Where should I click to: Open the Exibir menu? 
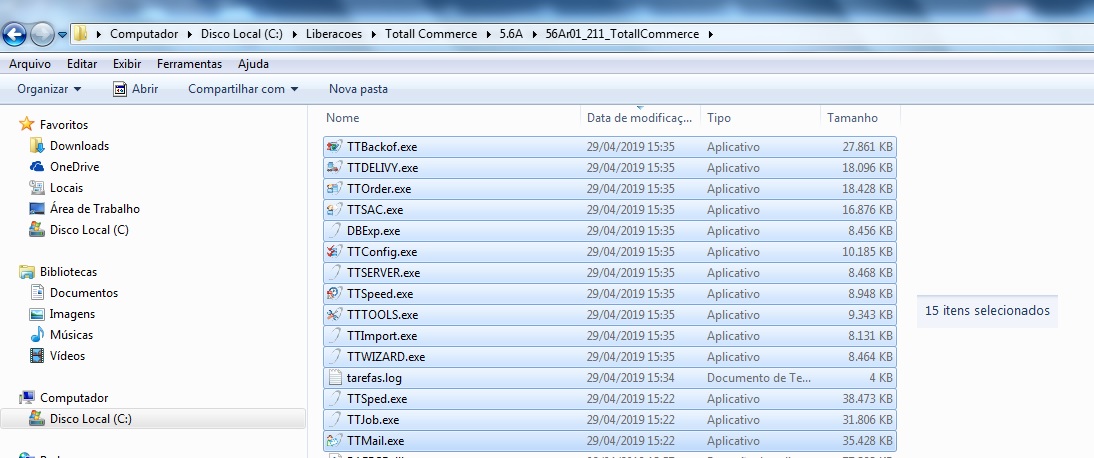127,64
